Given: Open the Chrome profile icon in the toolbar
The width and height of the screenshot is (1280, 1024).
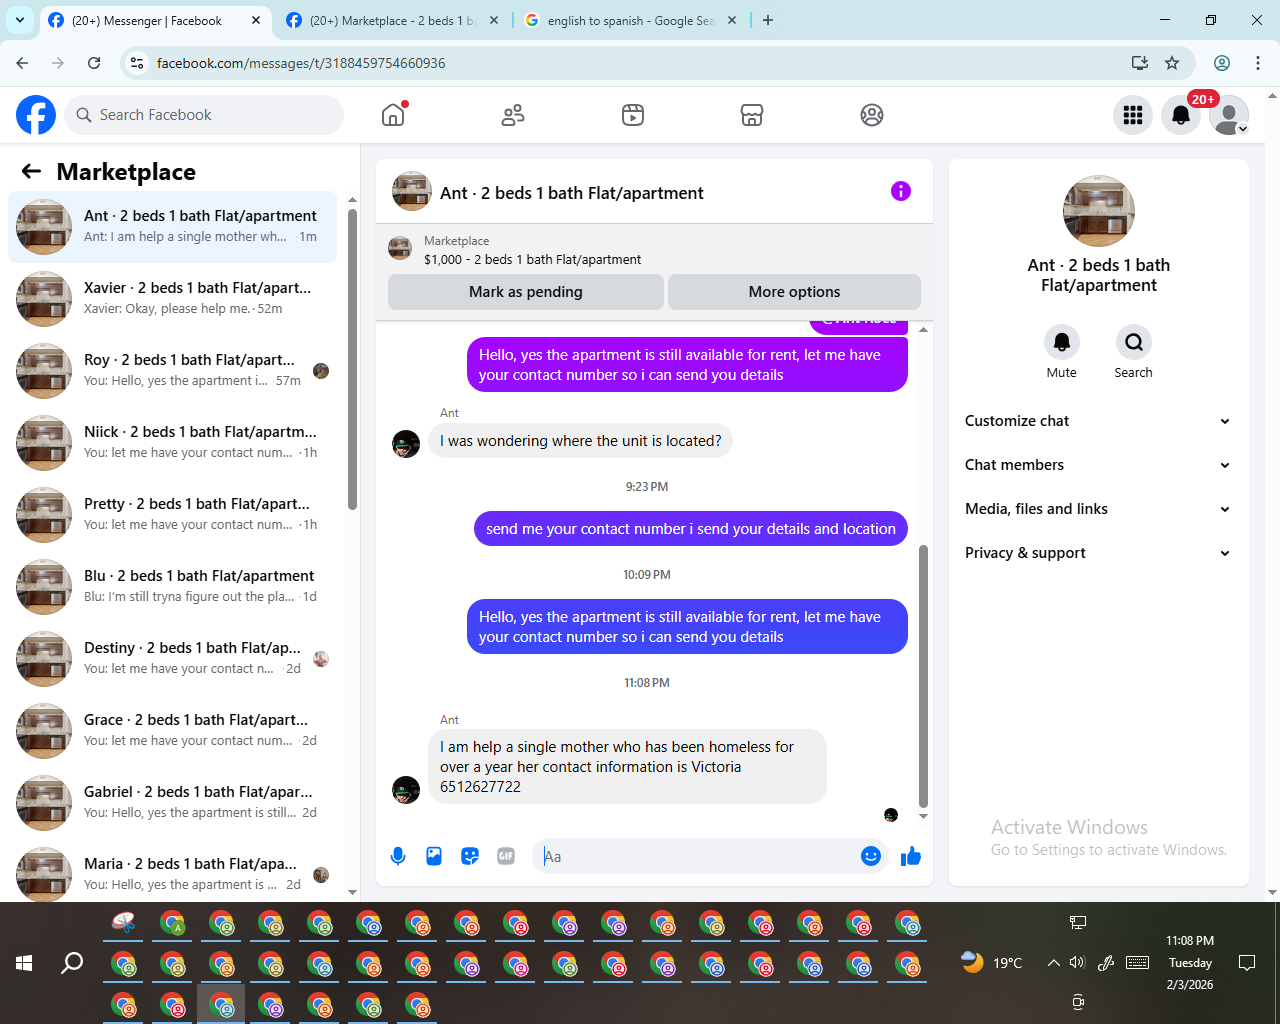Looking at the screenshot, I should pyautogui.click(x=1222, y=63).
